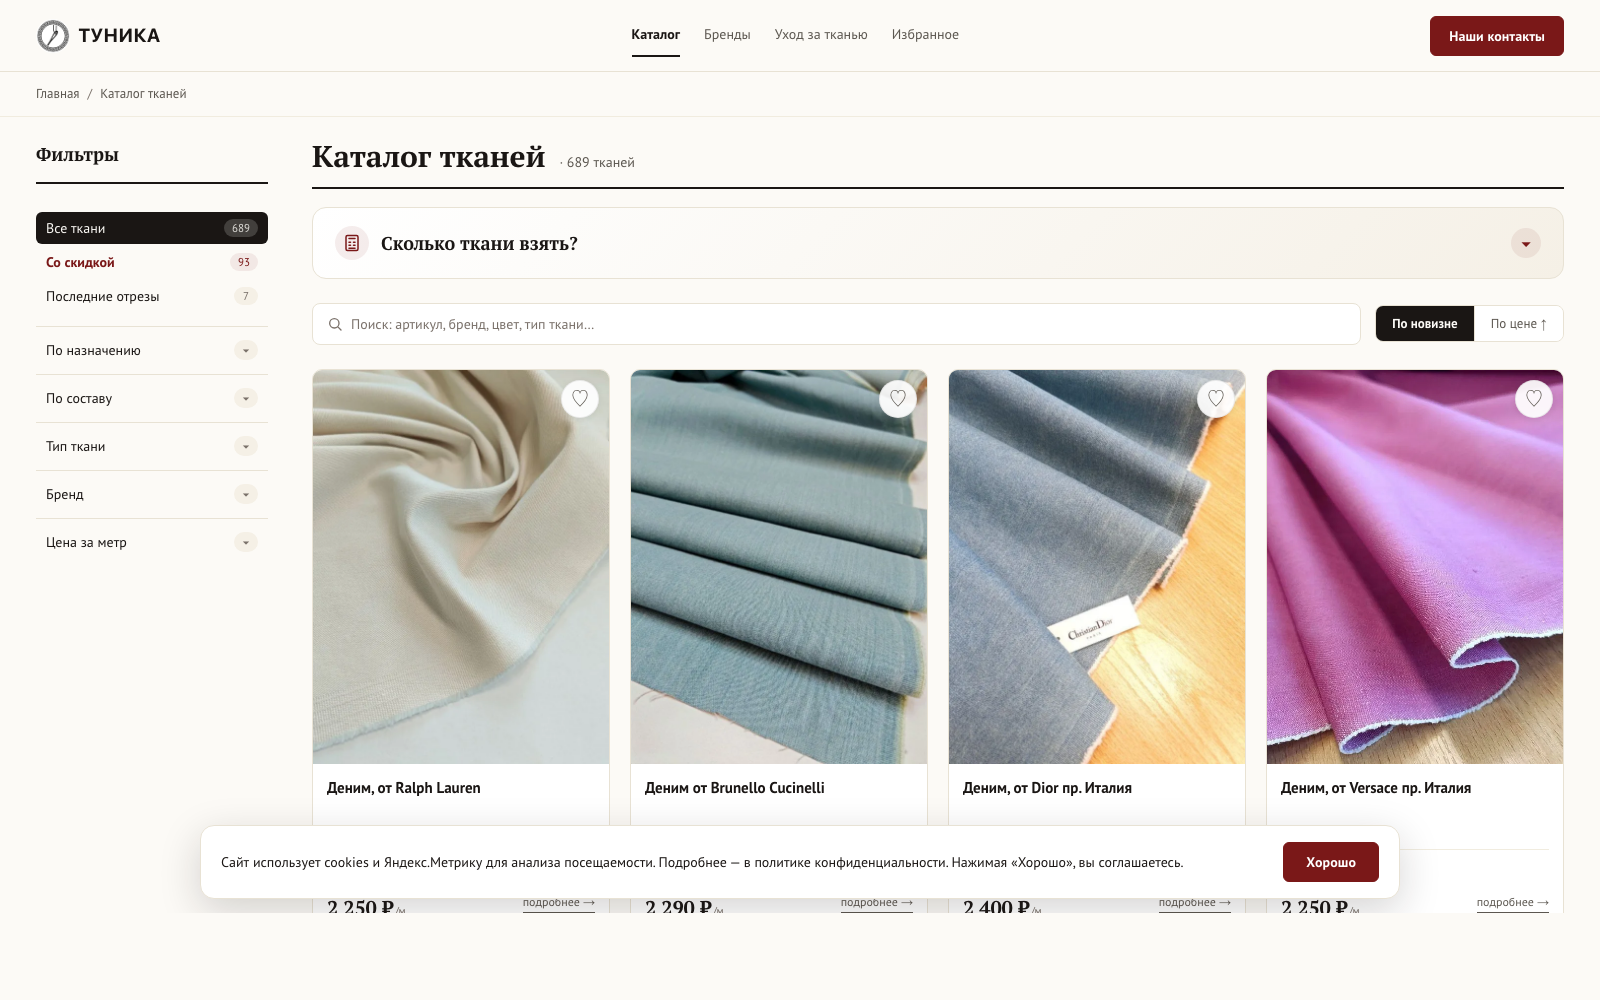The height and width of the screenshot is (1000, 1600).
Task: Sort fabrics 'По новизне'
Action: (1425, 324)
